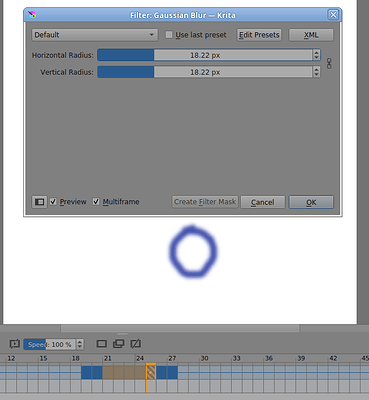Click the blue frame cell at frame 19
369x400 pixels.
(86, 372)
